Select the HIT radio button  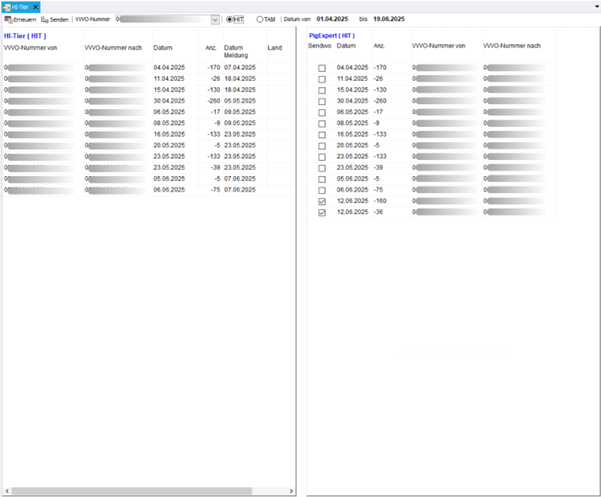tap(230, 19)
